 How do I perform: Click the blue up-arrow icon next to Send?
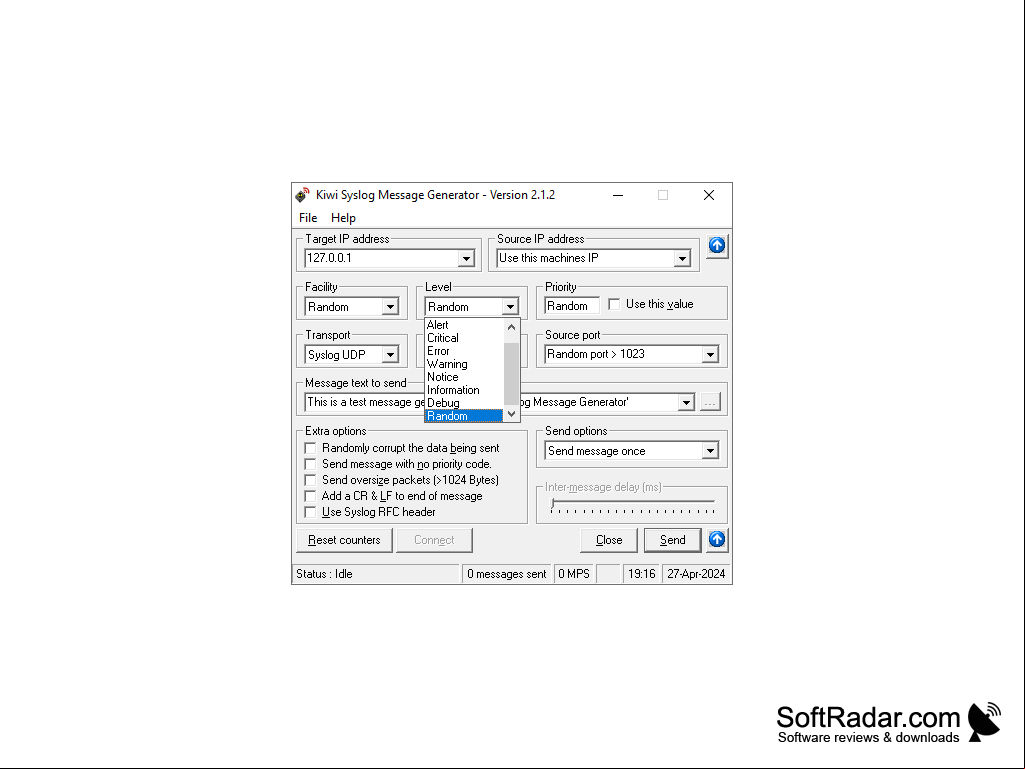tap(717, 539)
